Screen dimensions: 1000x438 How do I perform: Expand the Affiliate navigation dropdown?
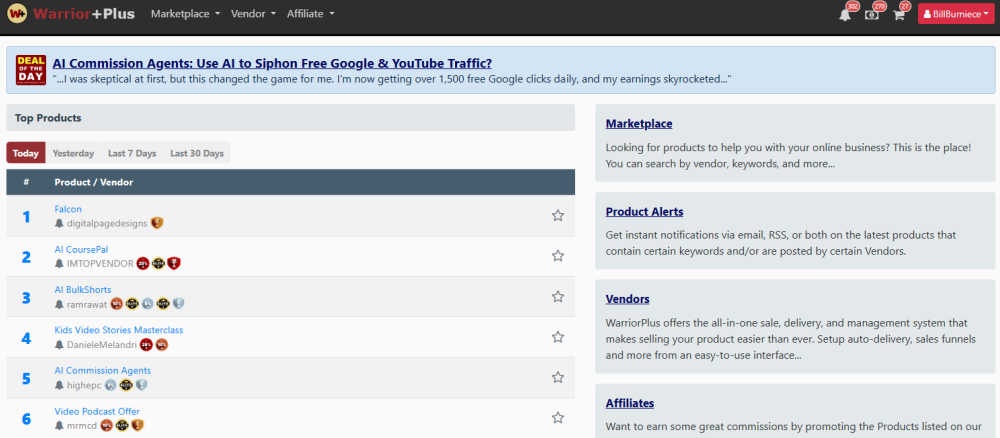pyautogui.click(x=311, y=13)
